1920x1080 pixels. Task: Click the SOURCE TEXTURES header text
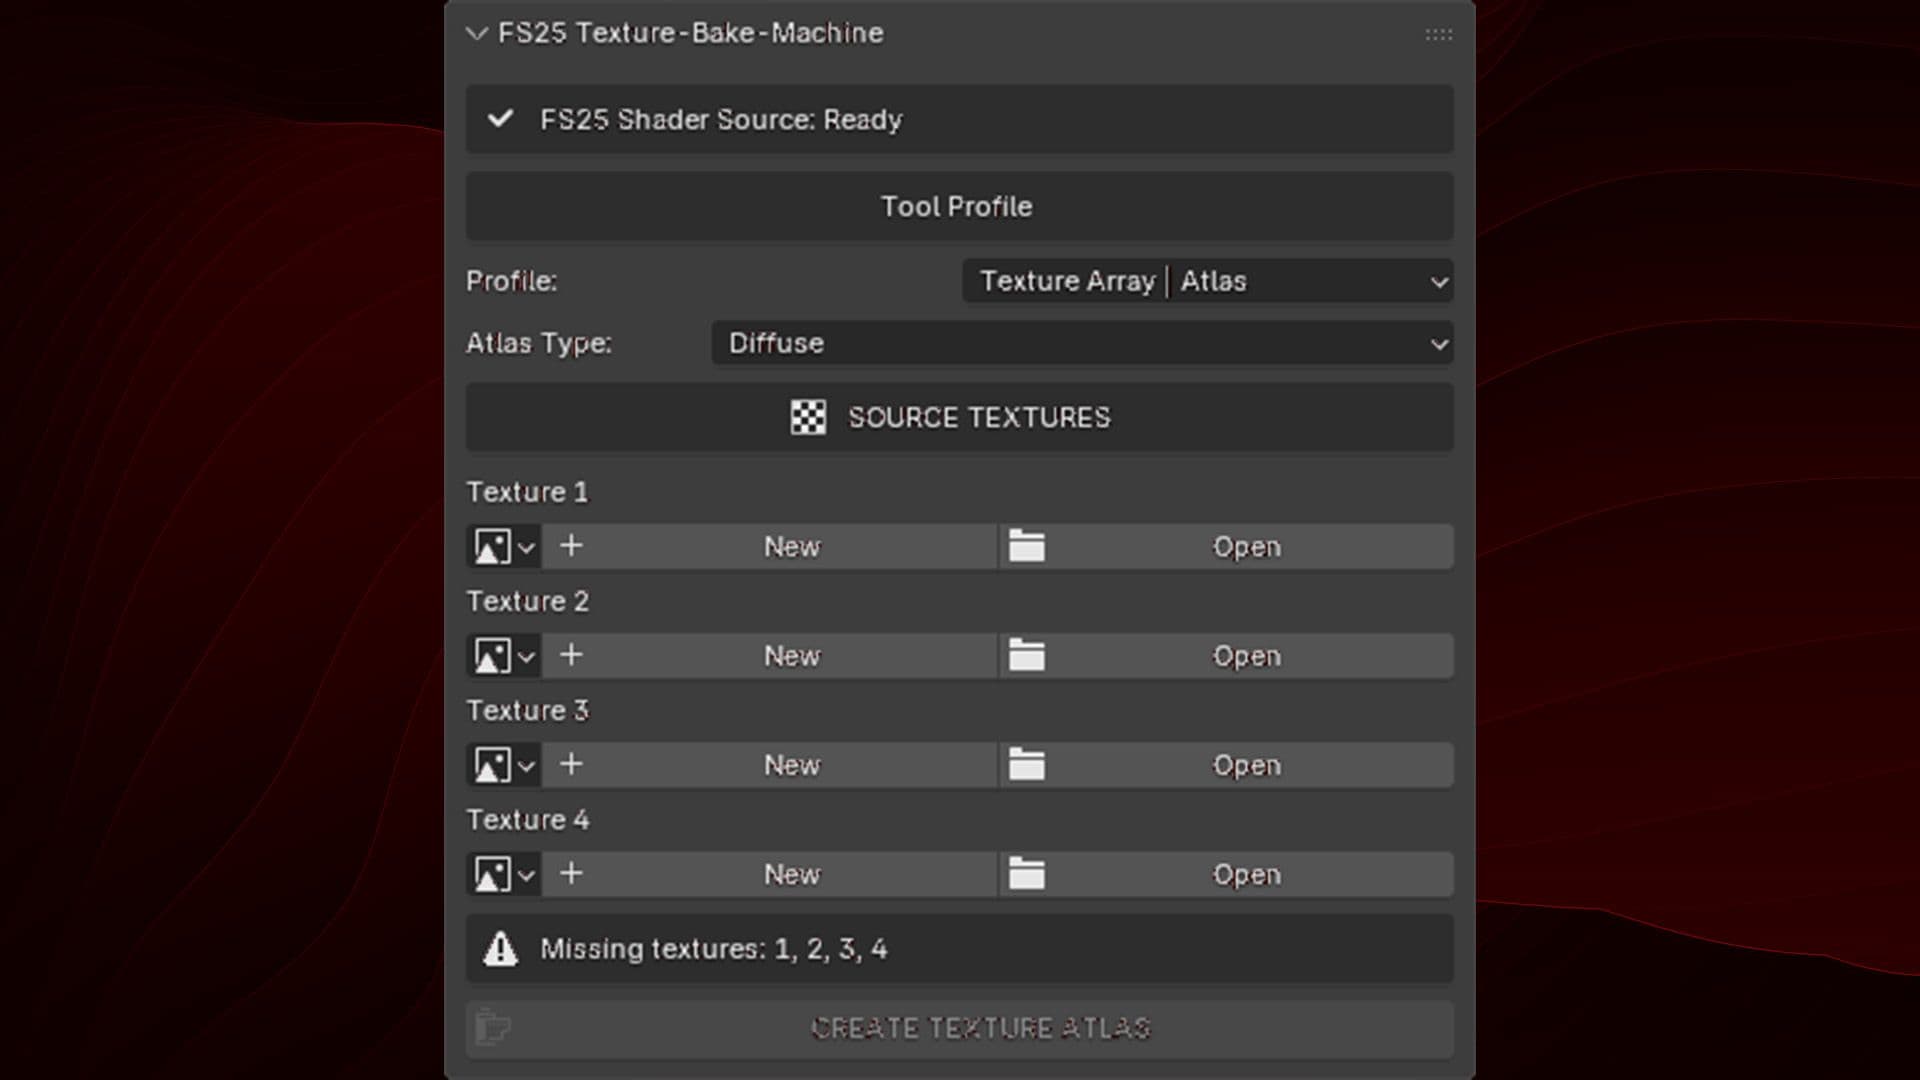(979, 417)
